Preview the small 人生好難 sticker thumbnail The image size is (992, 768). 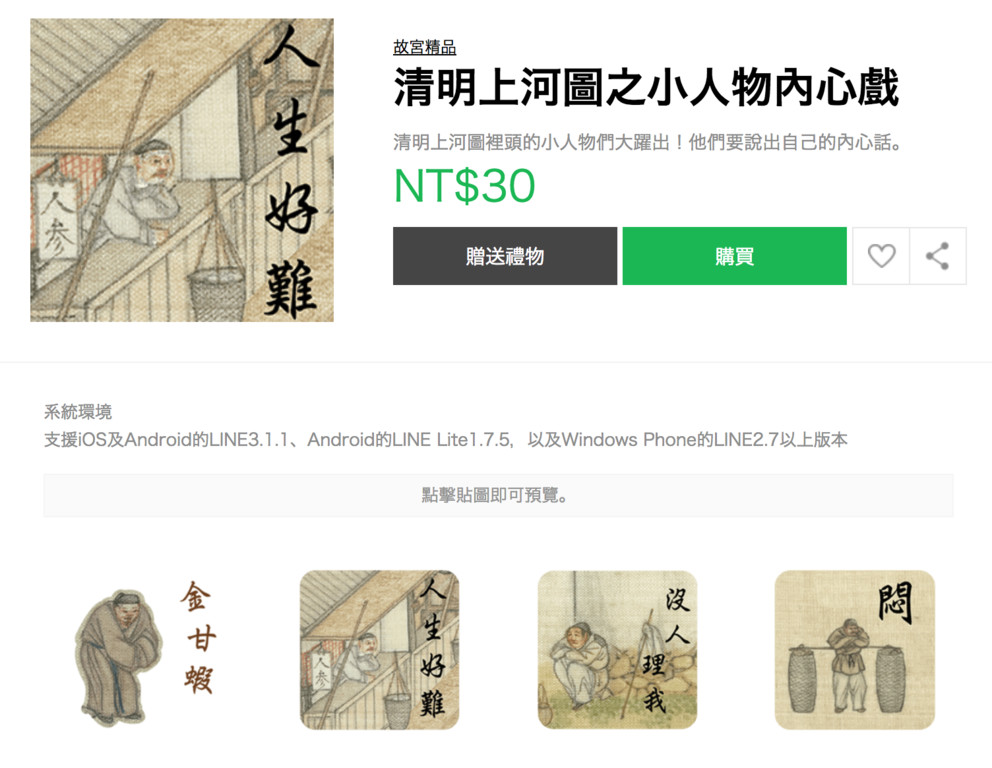(380, 650)
